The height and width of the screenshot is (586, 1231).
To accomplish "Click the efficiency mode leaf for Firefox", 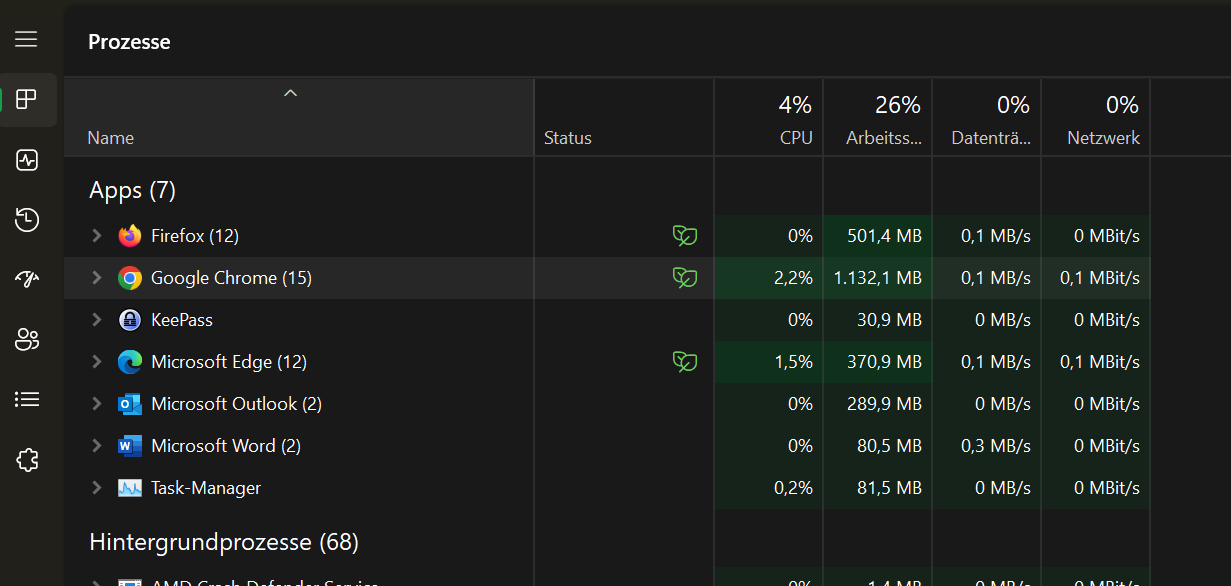I will pyautogui.click(x=685, y=236).
